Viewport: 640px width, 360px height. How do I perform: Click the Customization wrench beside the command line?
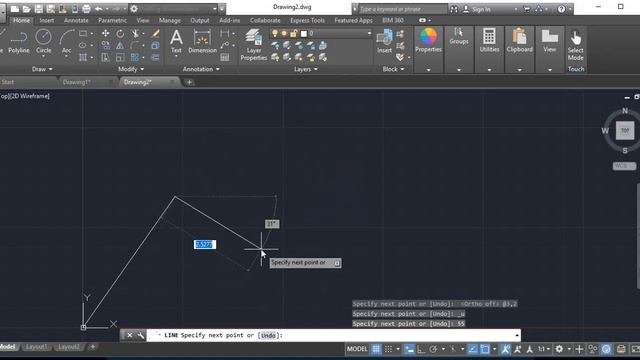[x=141, y=336]
